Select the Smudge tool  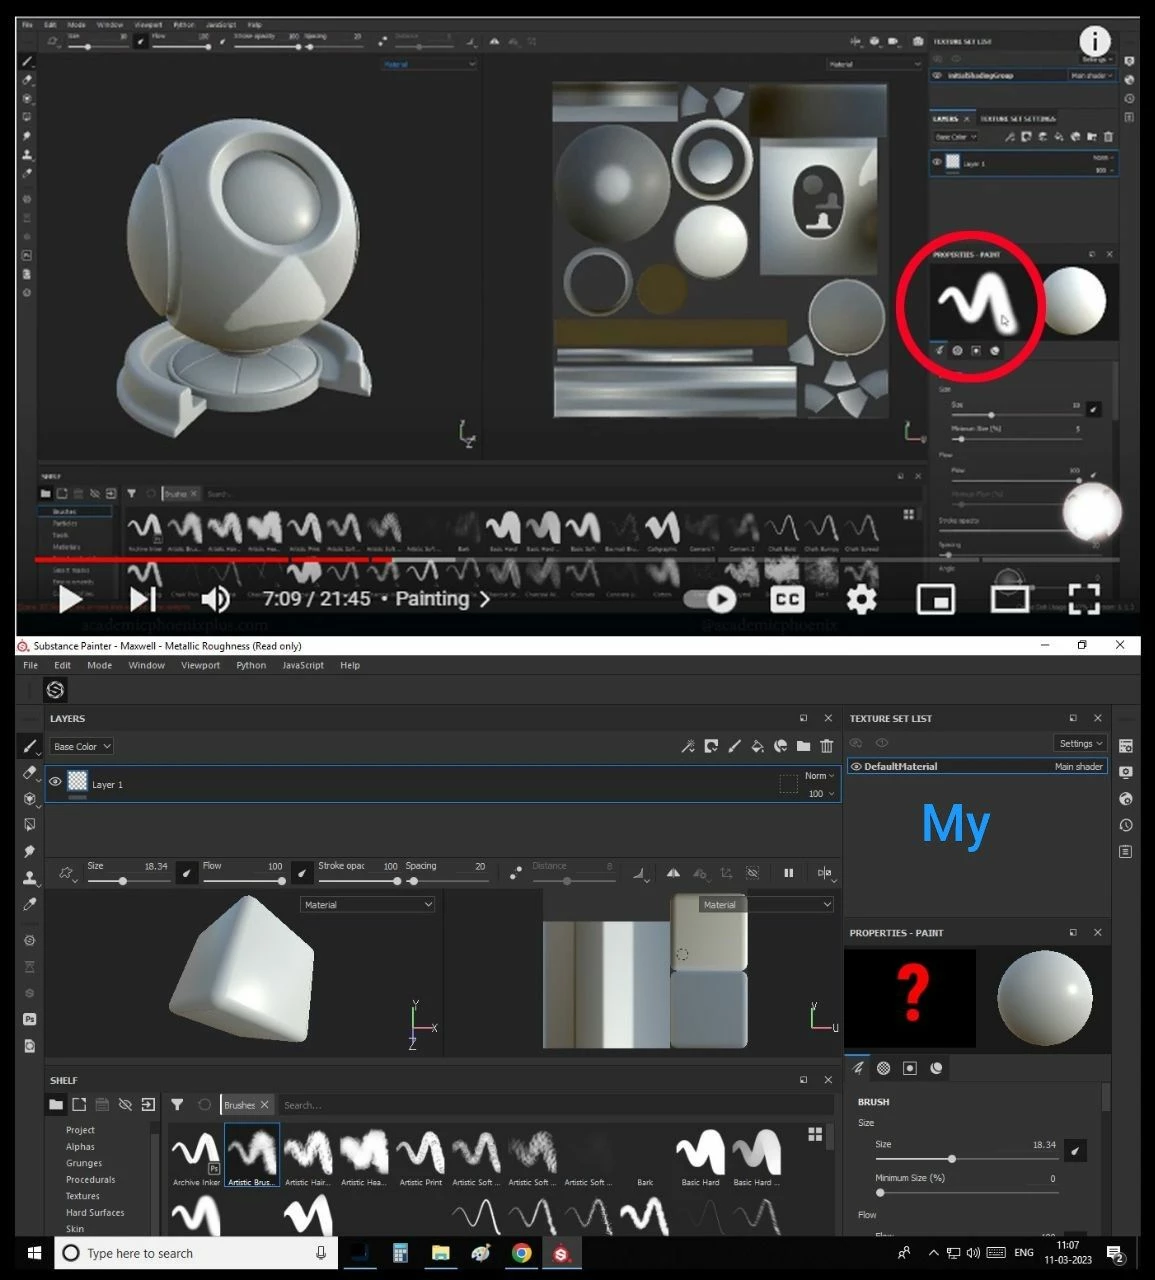pos(29,851)
